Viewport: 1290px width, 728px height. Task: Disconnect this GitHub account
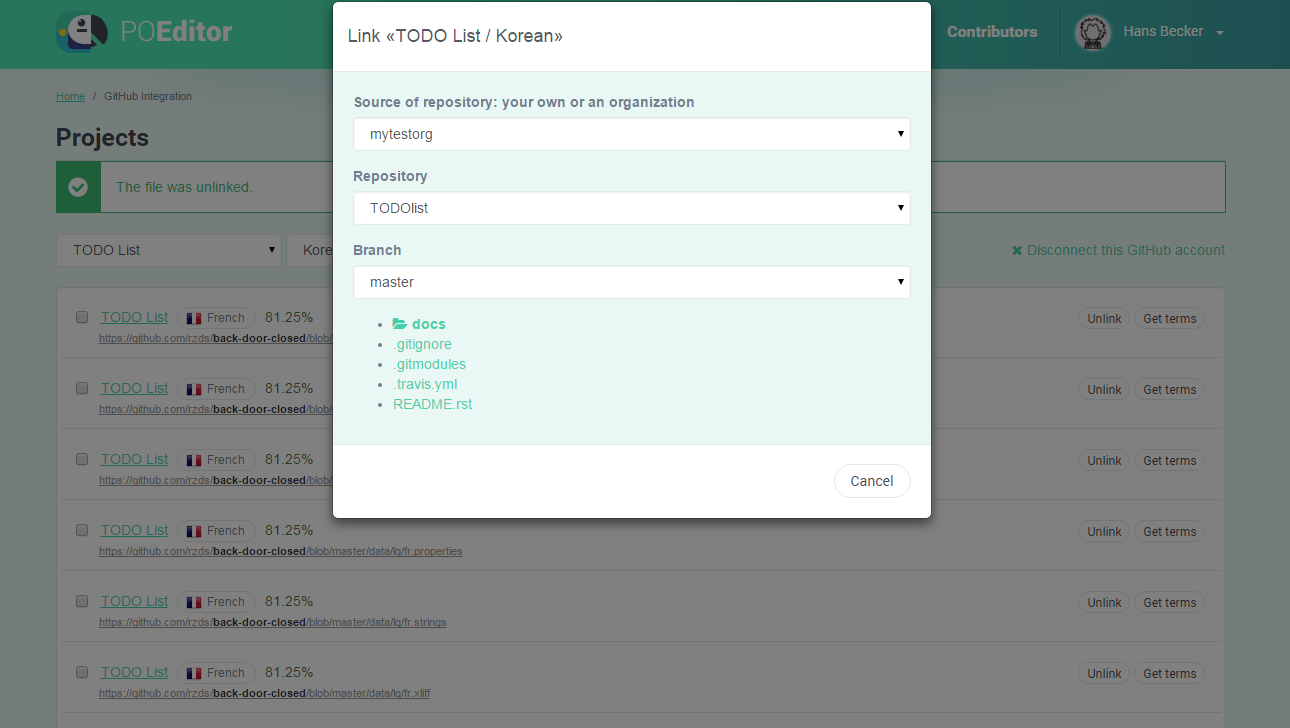click(x=1118, y=250)
